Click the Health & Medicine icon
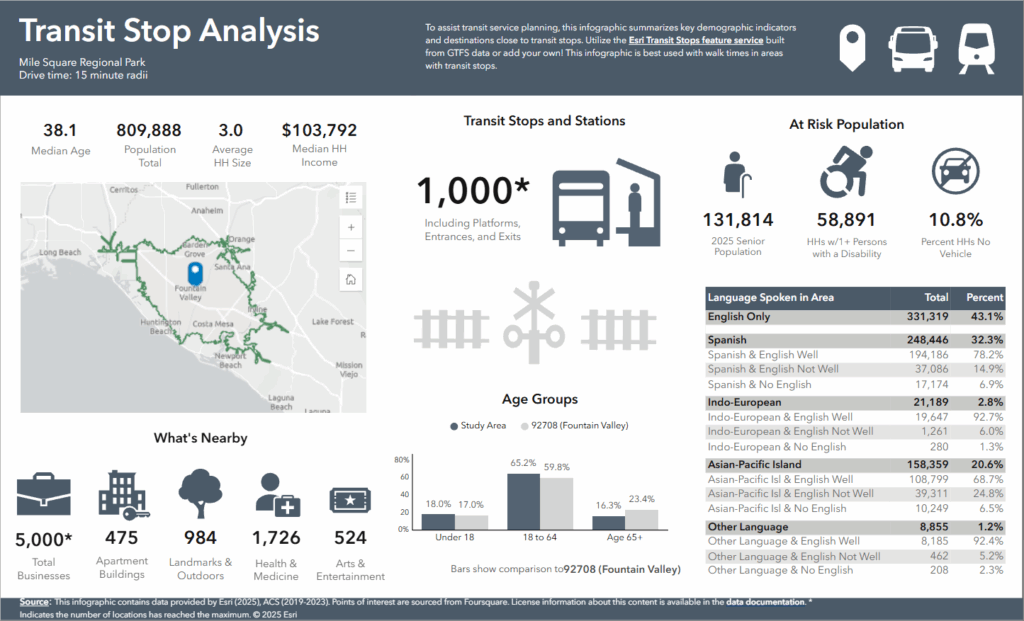 [277, 494]
